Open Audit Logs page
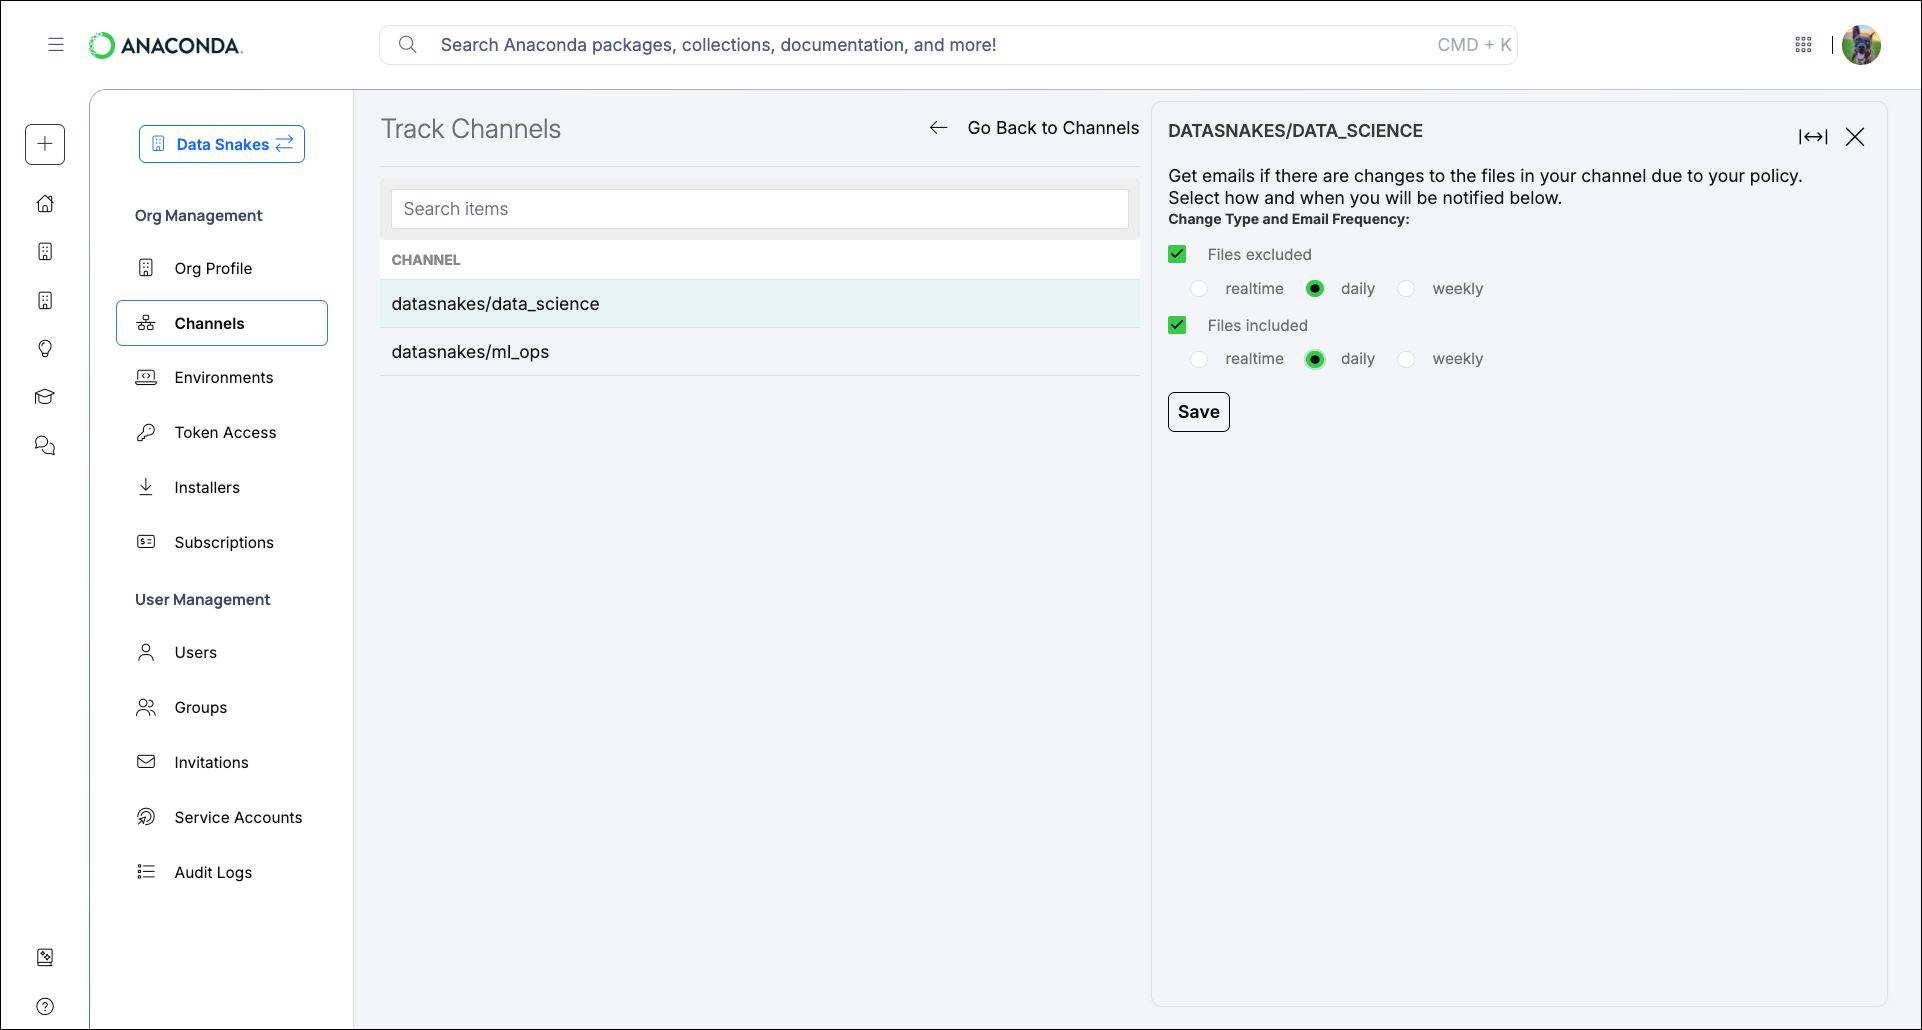The image size is (1922, 1030). coord(222,872)
